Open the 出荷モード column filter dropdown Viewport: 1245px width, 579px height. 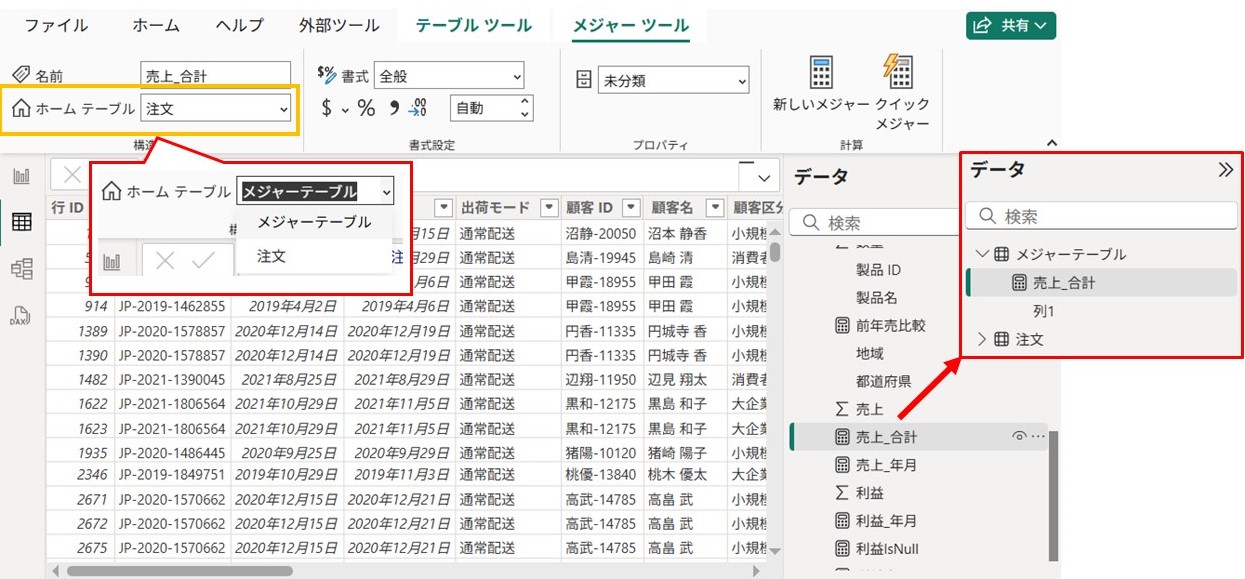[548, 208]
